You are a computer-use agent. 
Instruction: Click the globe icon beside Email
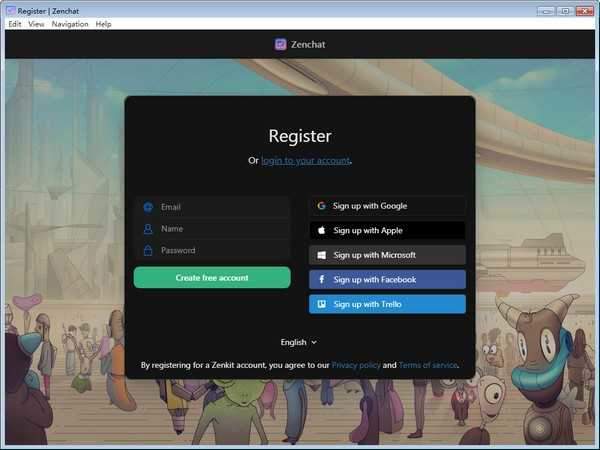tap(148, 207)
